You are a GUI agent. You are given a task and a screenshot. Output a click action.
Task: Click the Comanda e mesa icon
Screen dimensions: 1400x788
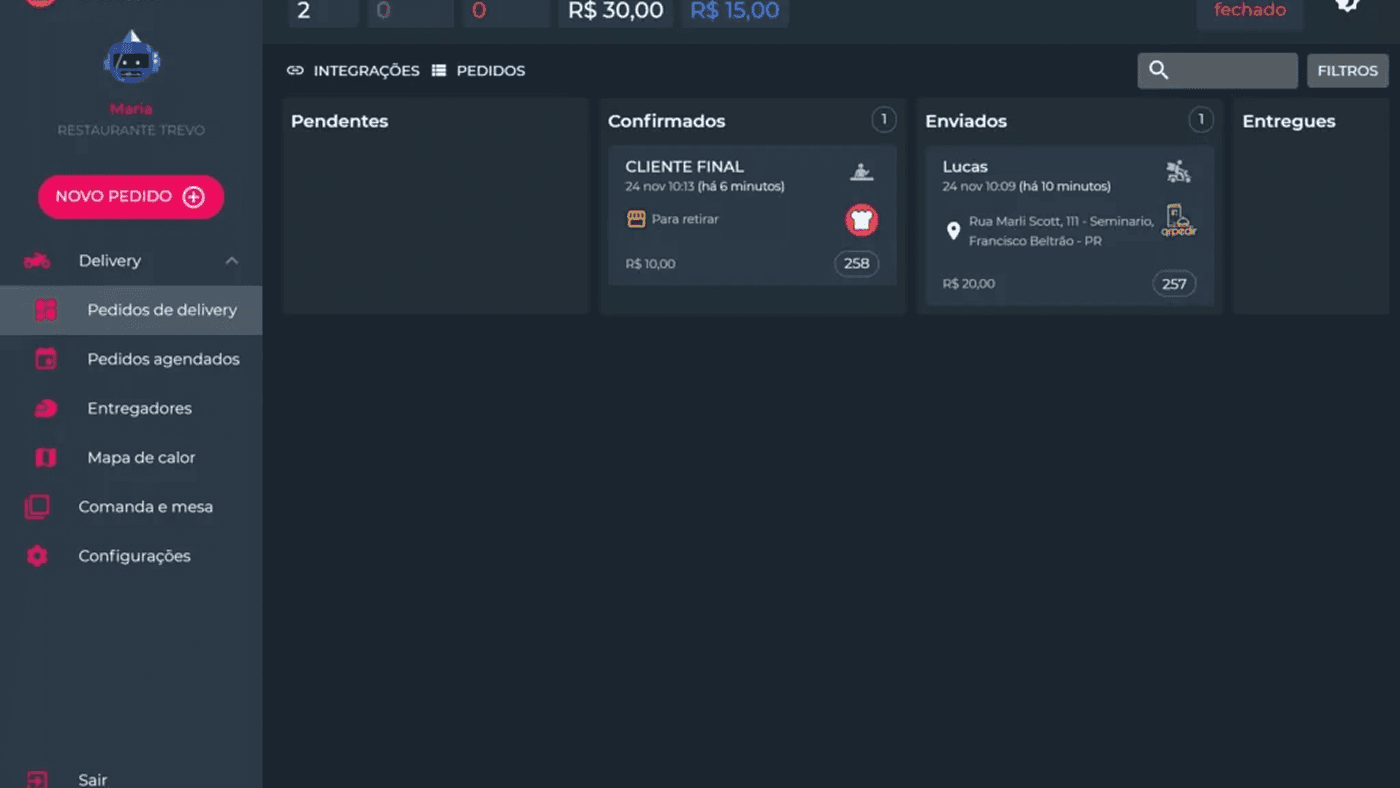[37, 507]
